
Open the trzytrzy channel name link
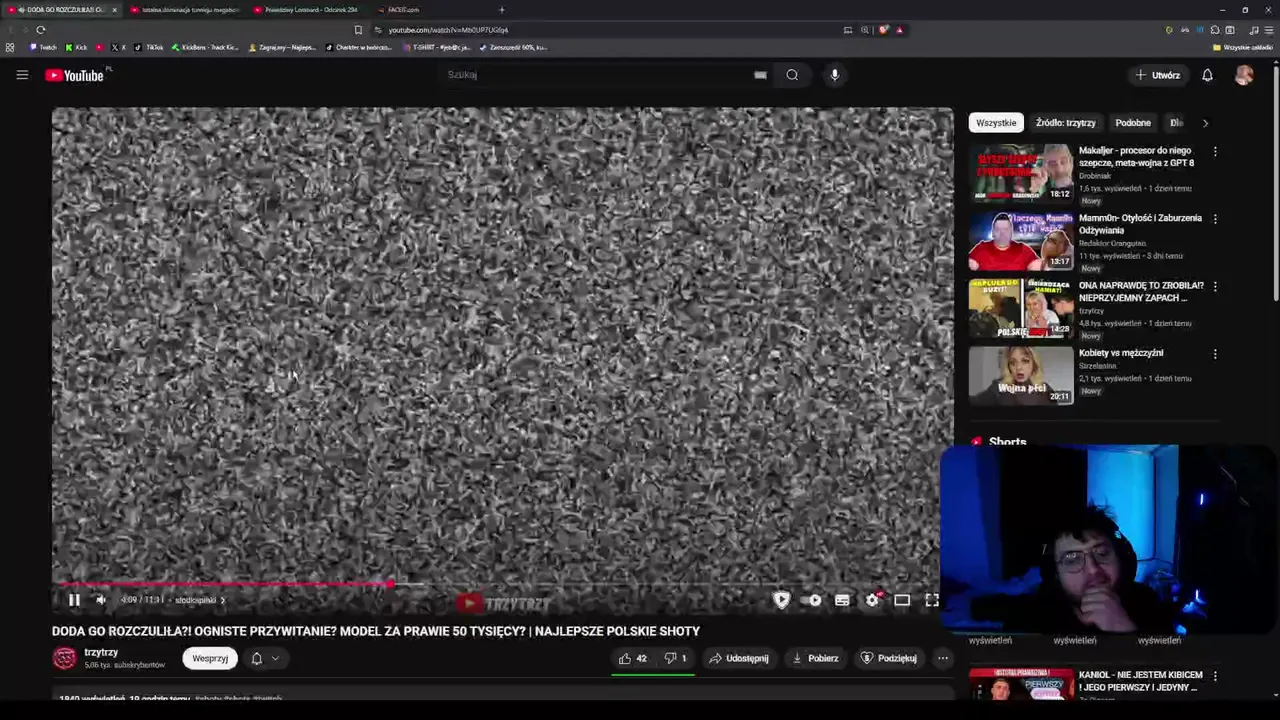tap(101, 652)
